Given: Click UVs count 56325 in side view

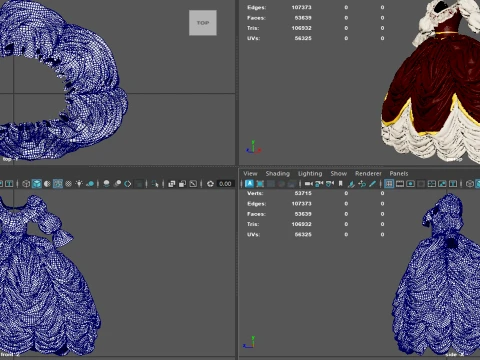Looking at the screenshot, I should click(x=303, y=234).
